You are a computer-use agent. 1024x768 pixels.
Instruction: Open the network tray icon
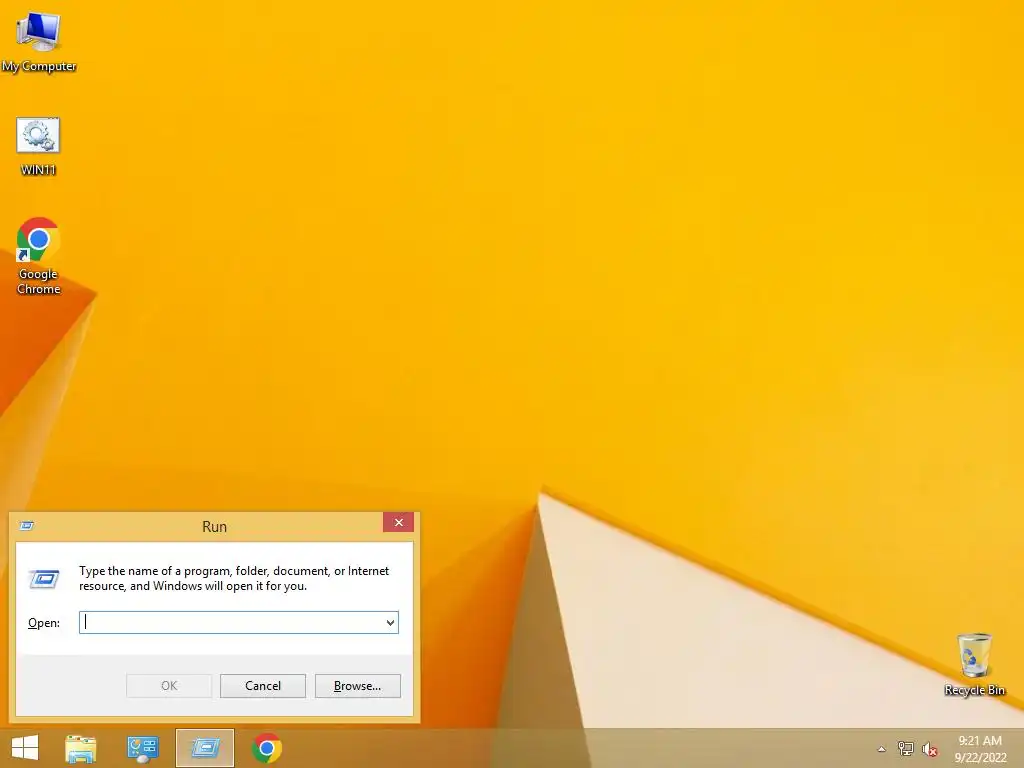(906, 748)
